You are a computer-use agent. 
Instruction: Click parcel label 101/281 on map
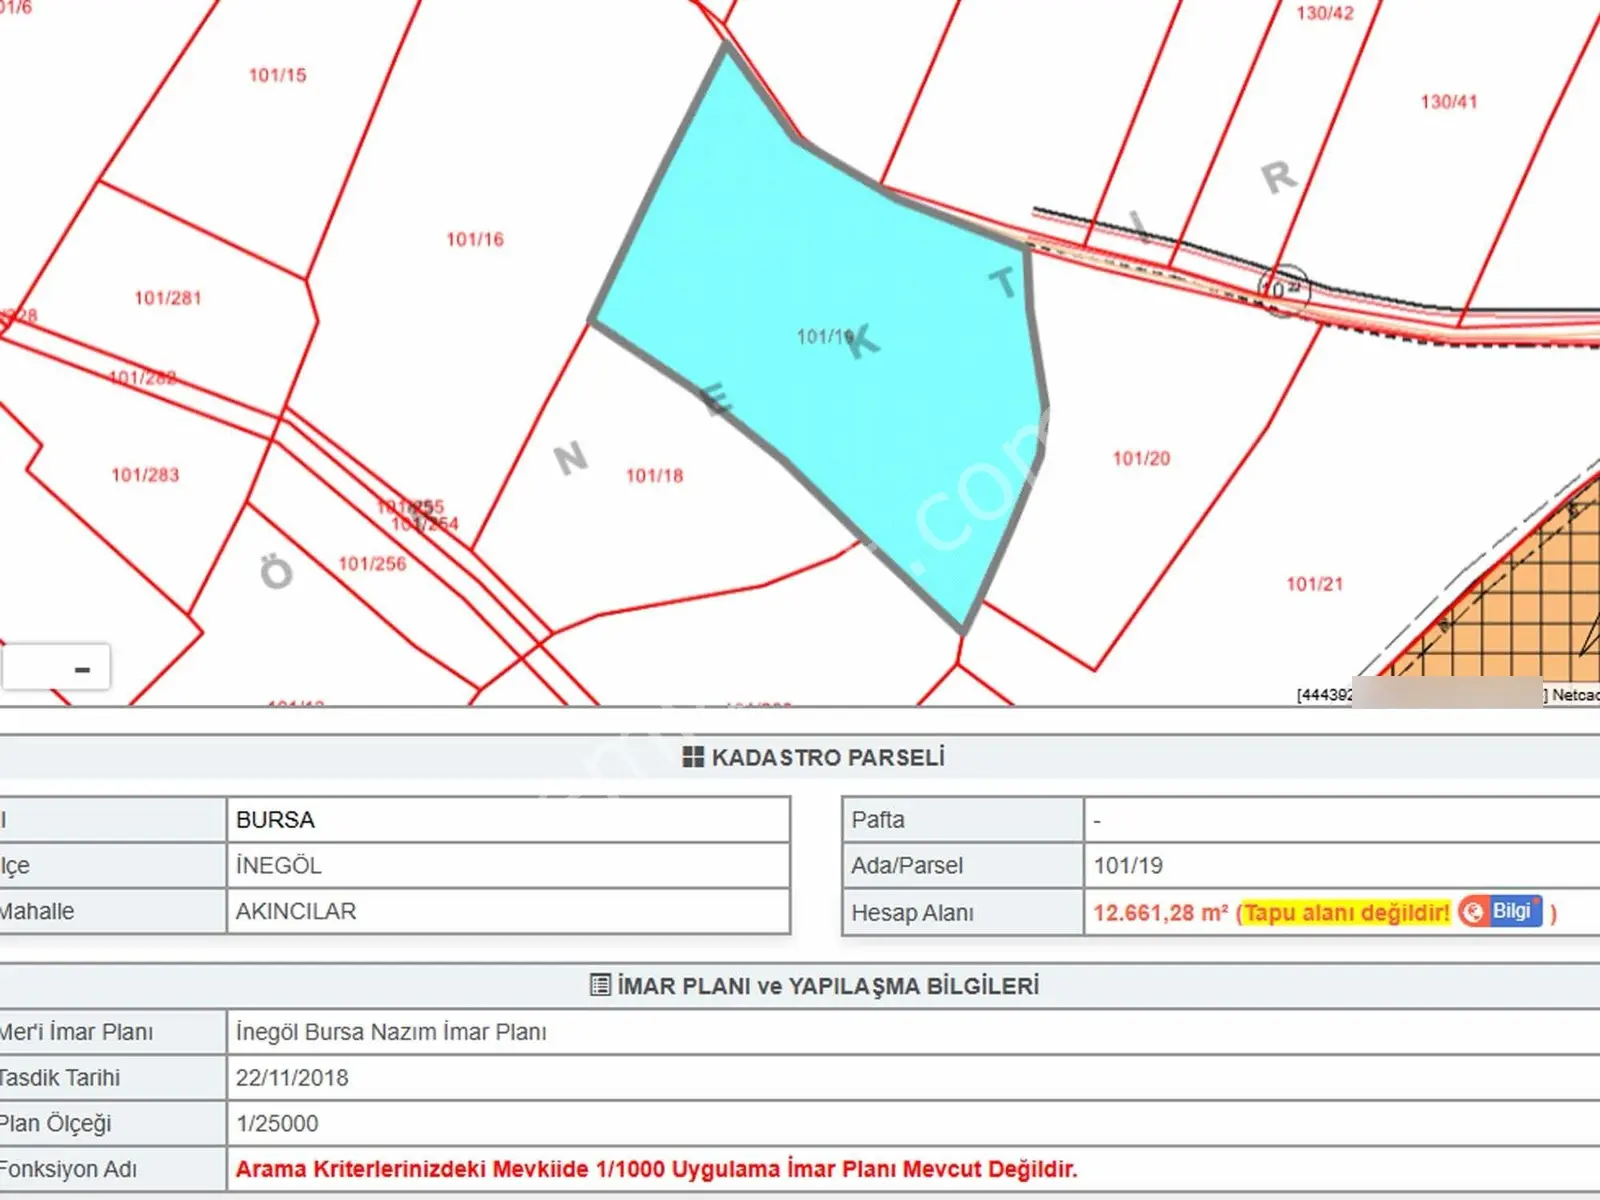click(x=168, y=298)
